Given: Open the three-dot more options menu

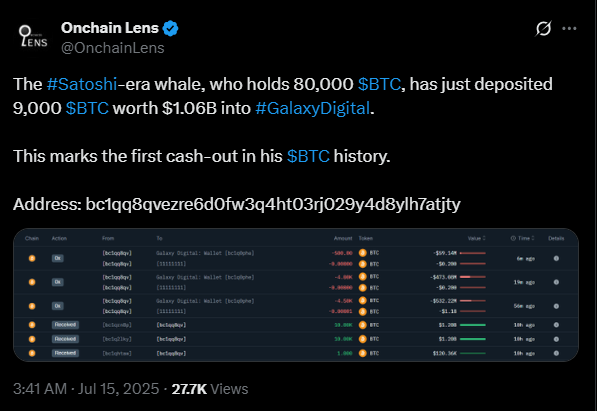Looking at the screenshot, I should pos(569,29).
